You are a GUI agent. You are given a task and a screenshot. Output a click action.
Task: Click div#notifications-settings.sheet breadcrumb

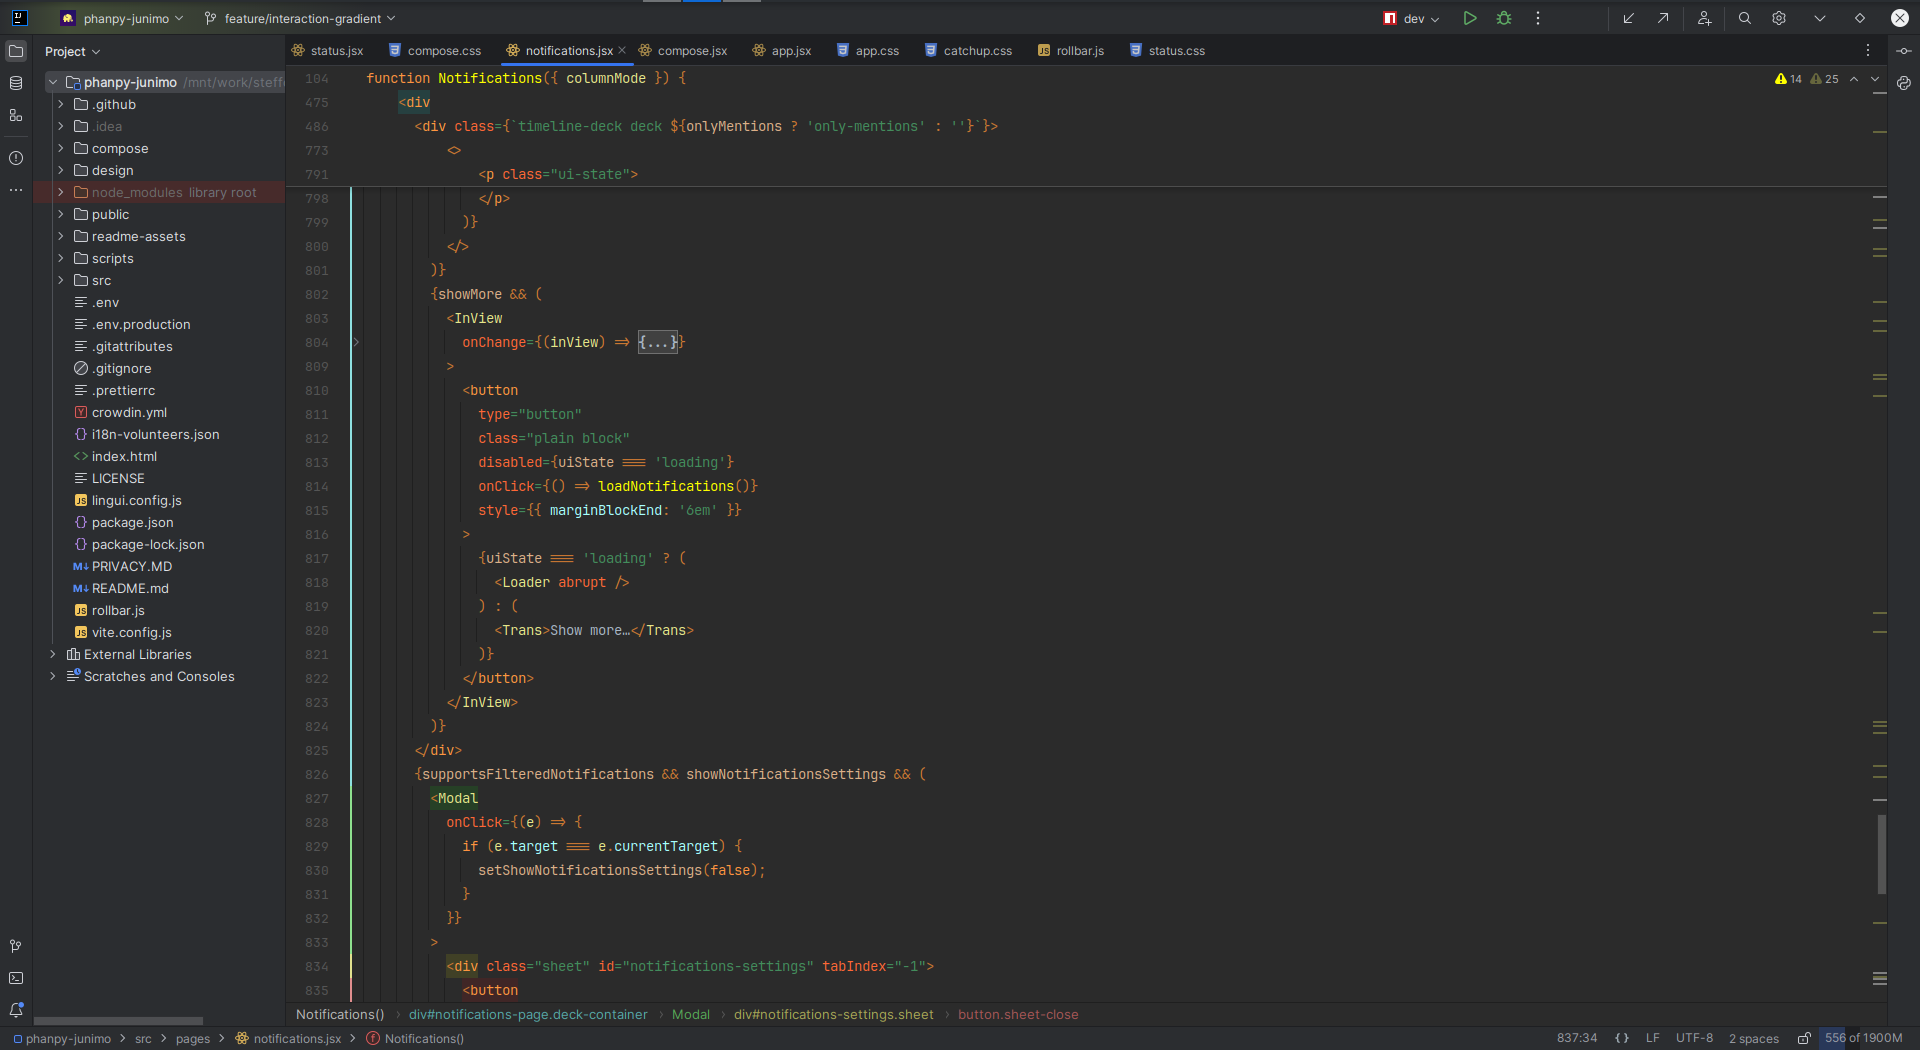834,1014
